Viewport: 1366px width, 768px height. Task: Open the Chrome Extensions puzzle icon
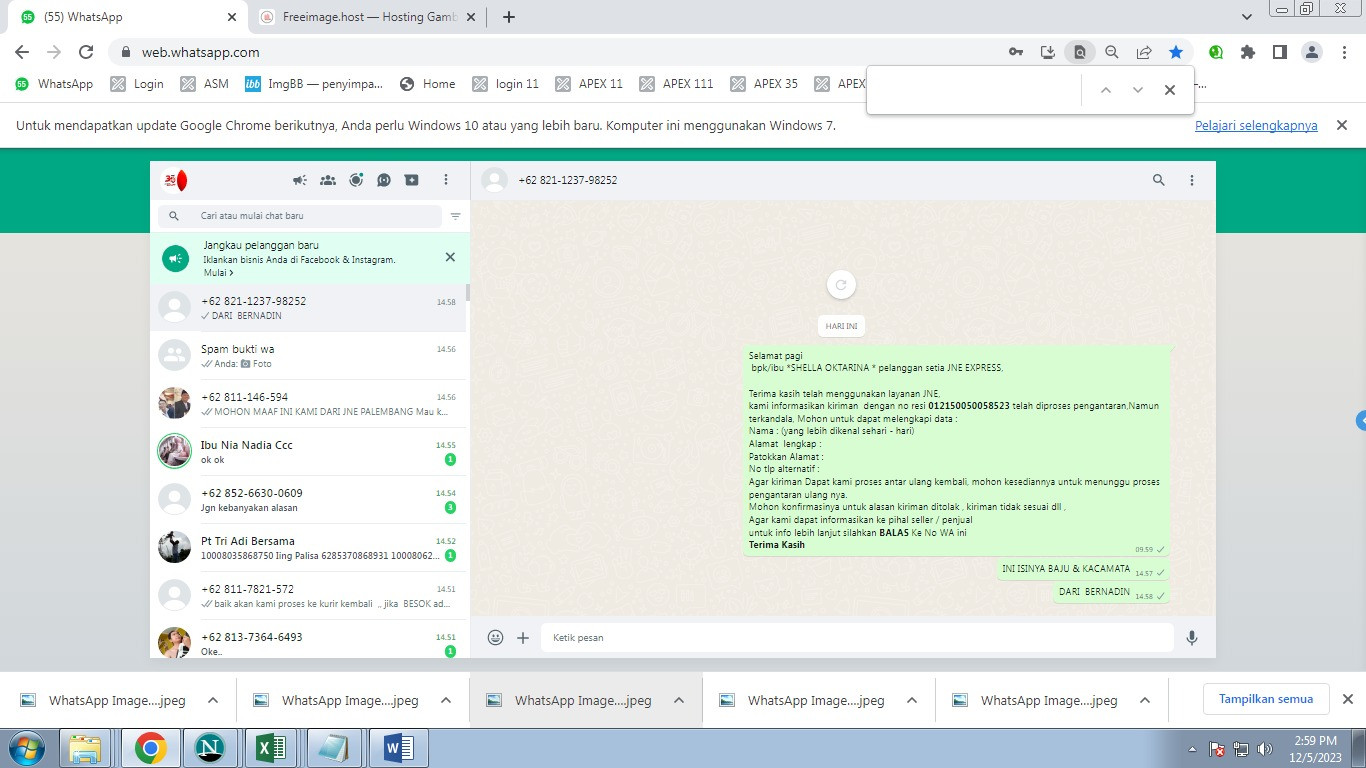click(x=1248, y=52)
